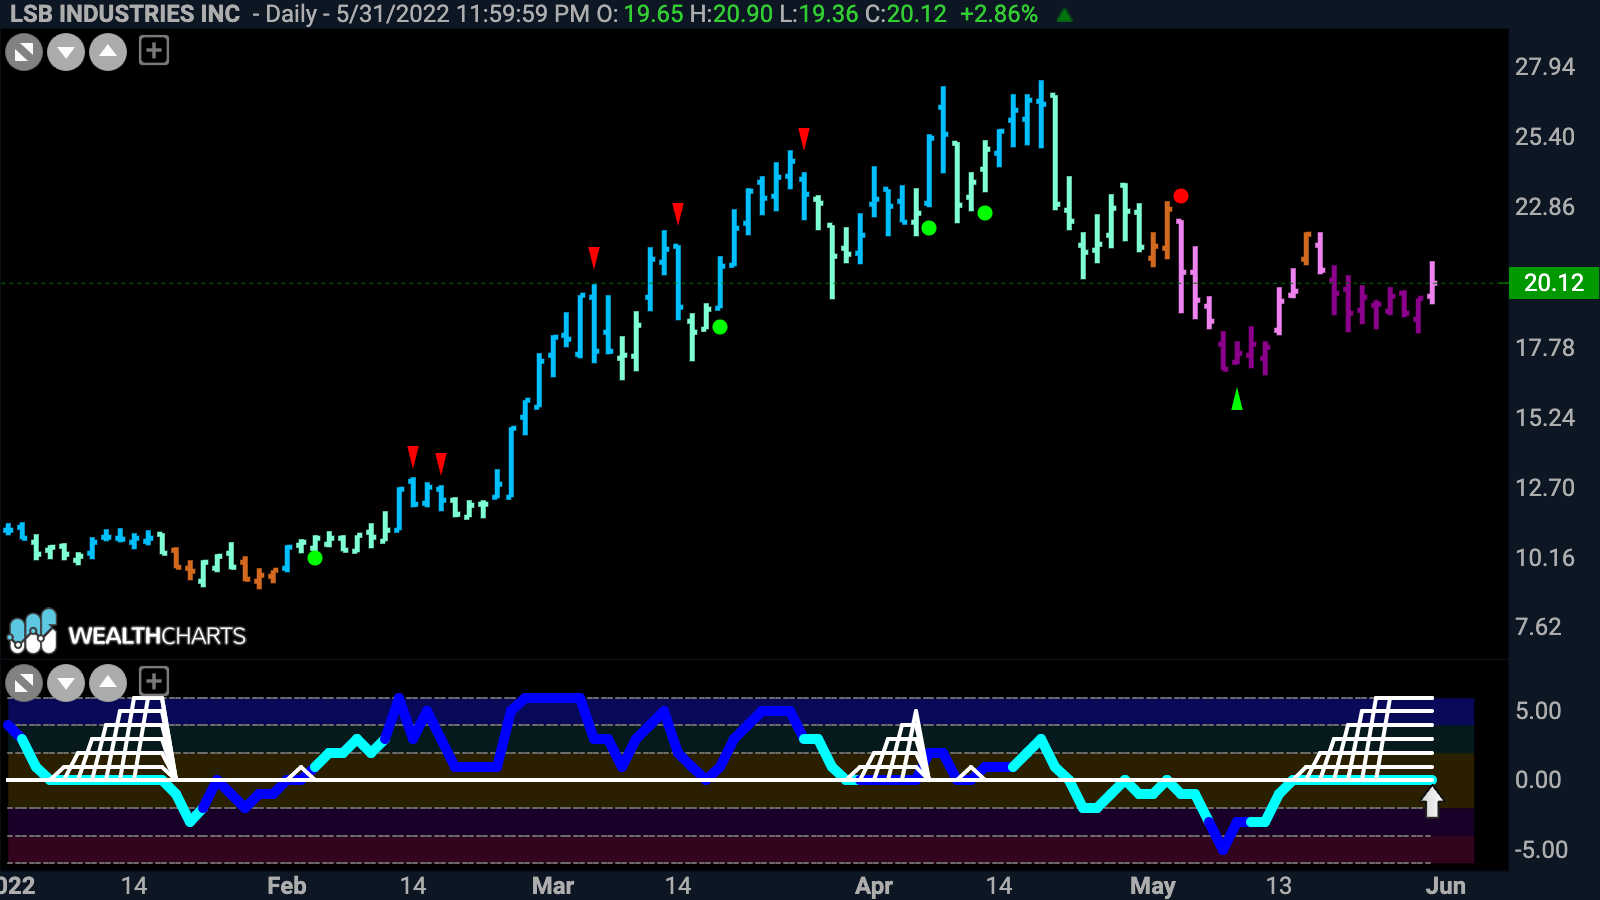
Task: Click the 25.40 price axis label
Action: (1545, 137)
